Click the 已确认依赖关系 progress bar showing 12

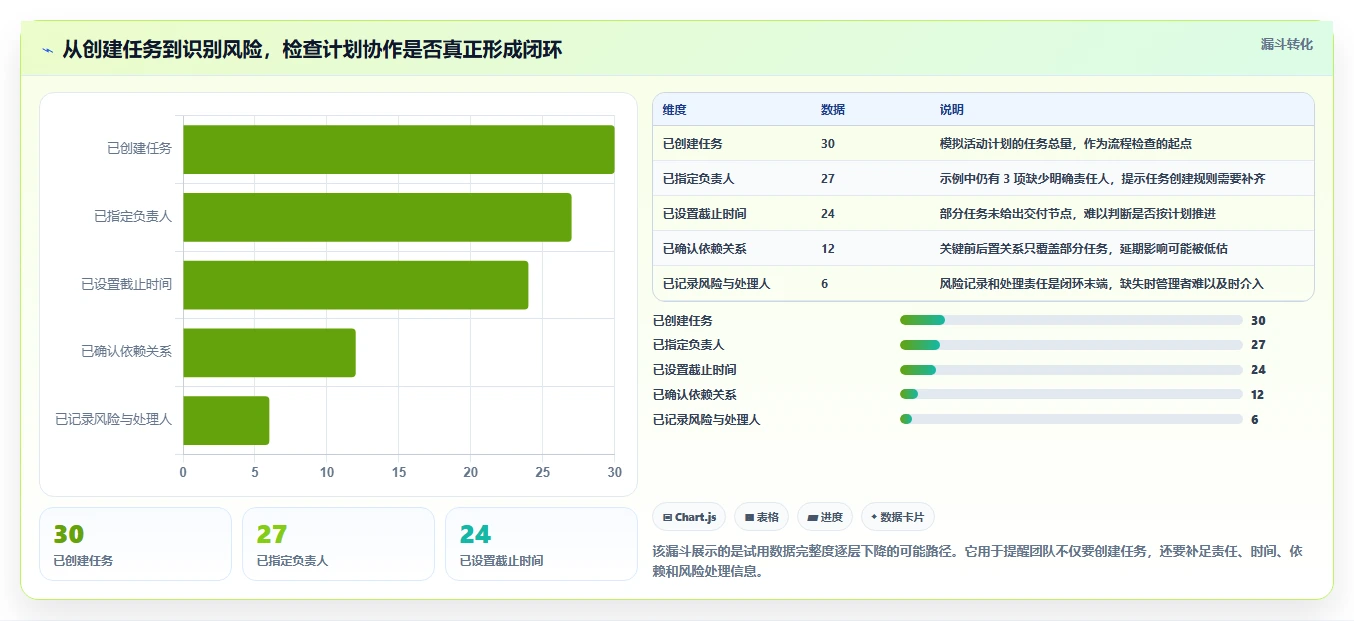[x=1071, y=395]
